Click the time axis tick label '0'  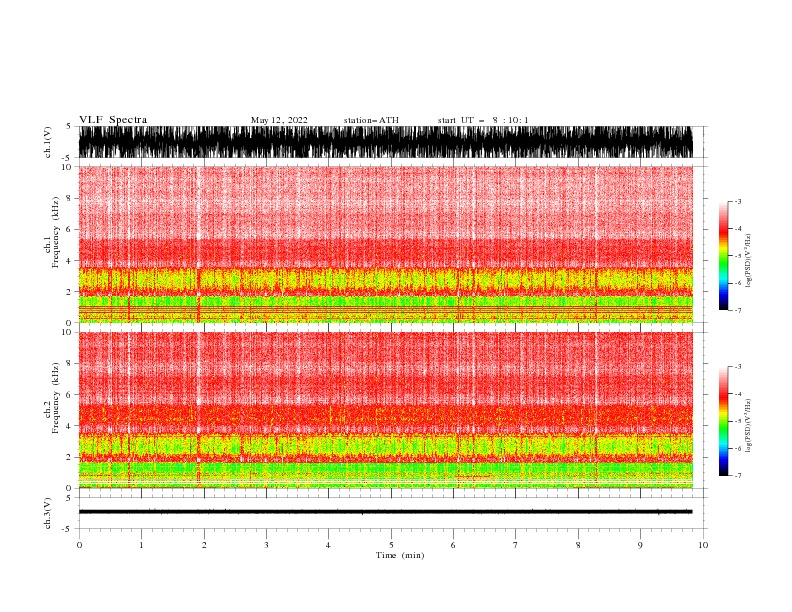coord(79,545)
